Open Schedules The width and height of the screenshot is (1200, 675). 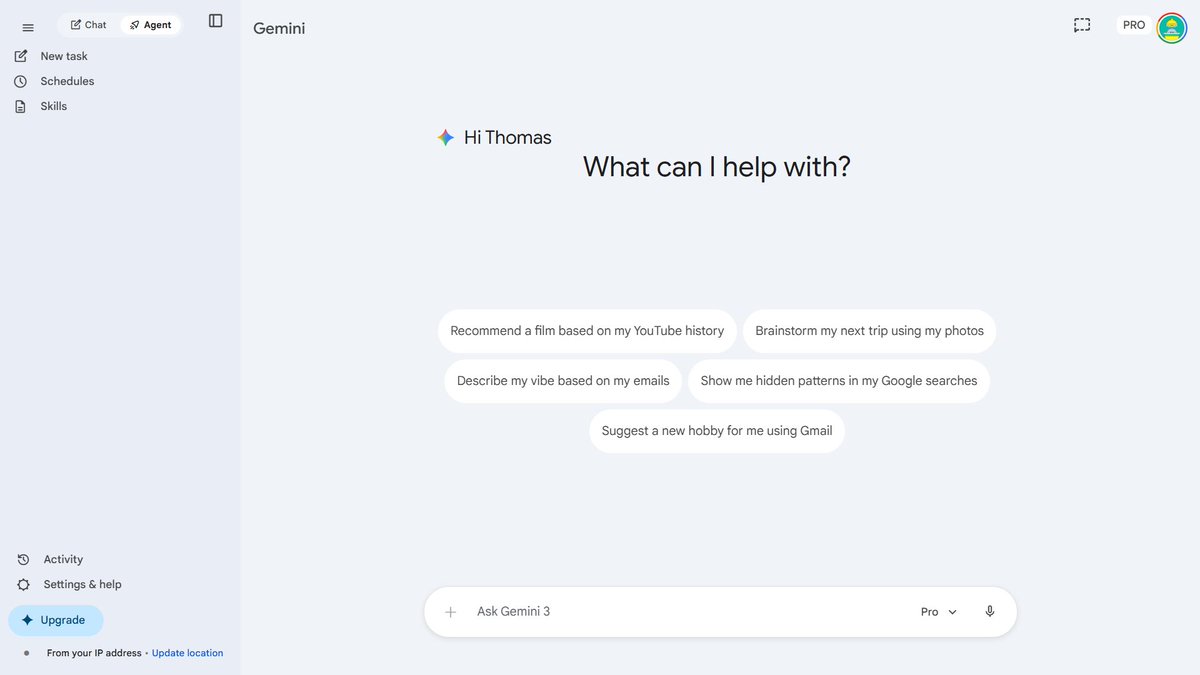click(x=67, y=81)
